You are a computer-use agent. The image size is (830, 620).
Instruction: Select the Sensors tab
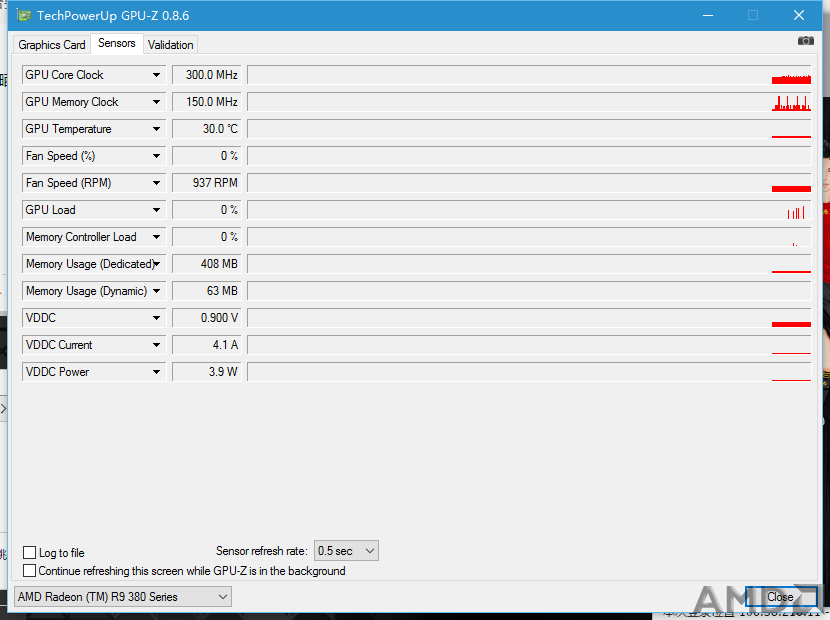[116, 43]
